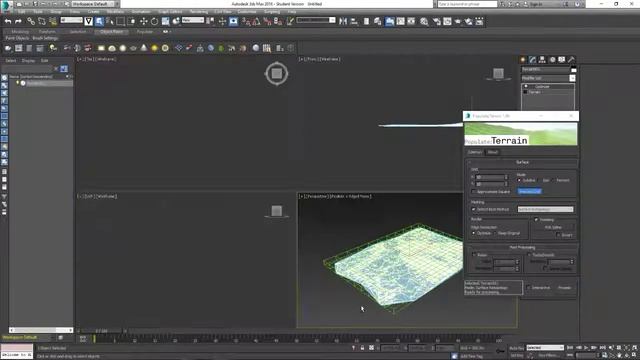Image resolution: width=640 pixels, height=360 pixels.
Task: Click the Redo arrow in main toolbar
Action: [18, 21]
